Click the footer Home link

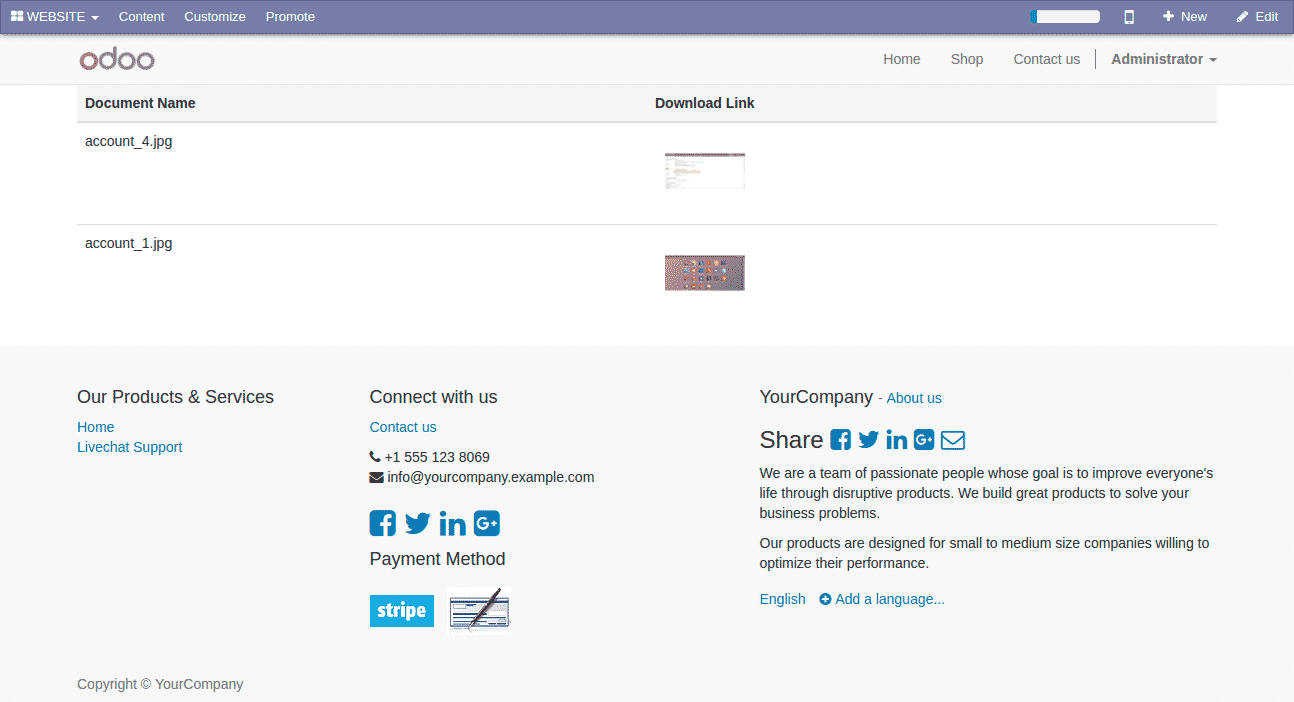tap(96, 427)
